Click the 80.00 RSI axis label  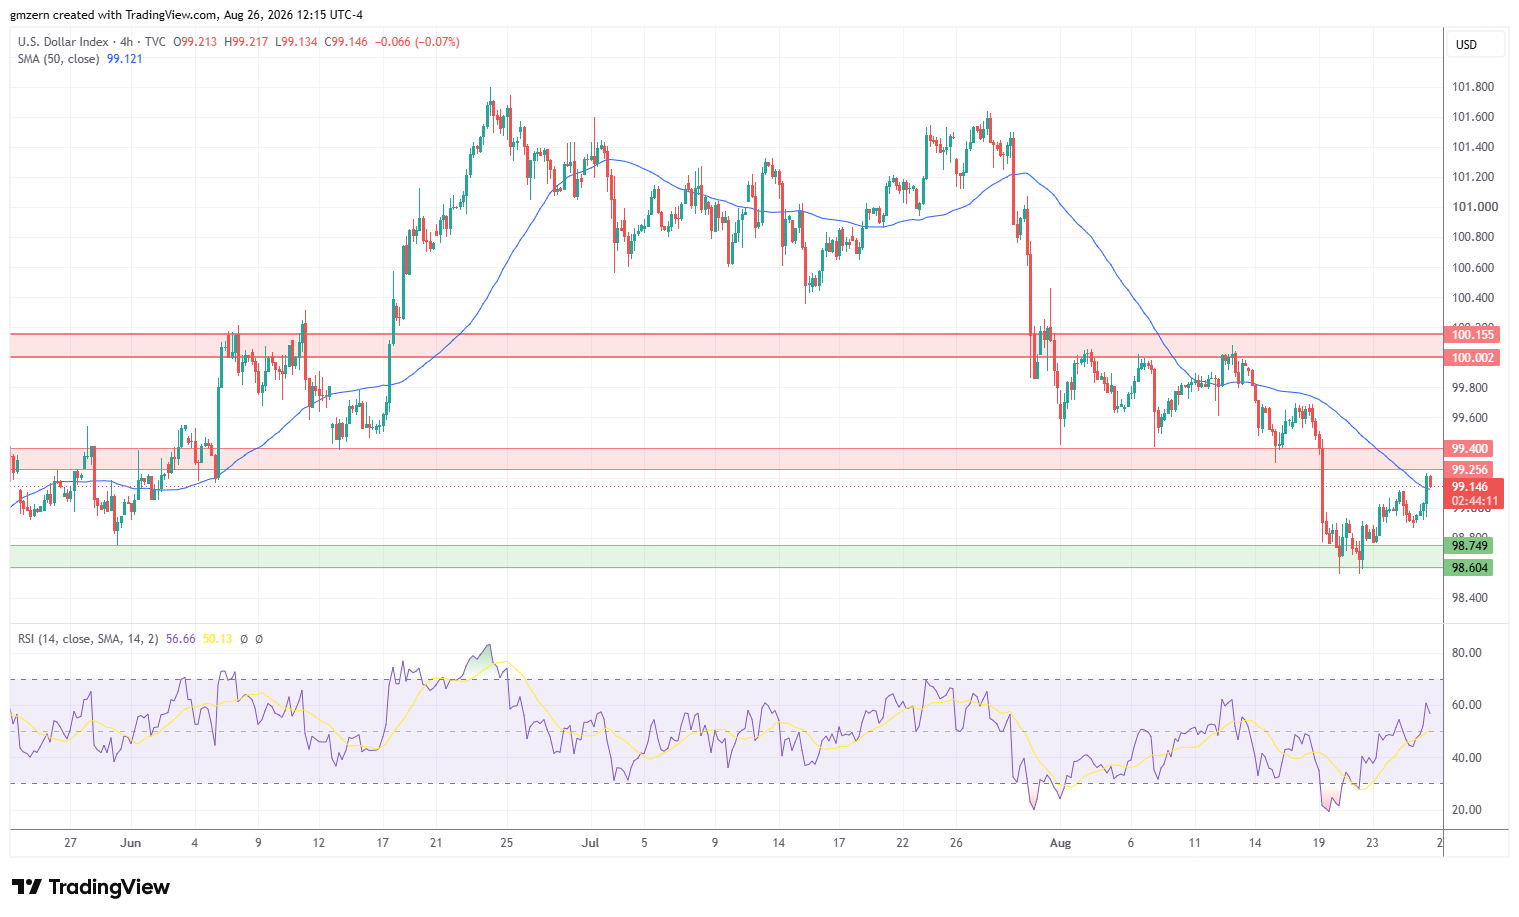coord(1467,653)
